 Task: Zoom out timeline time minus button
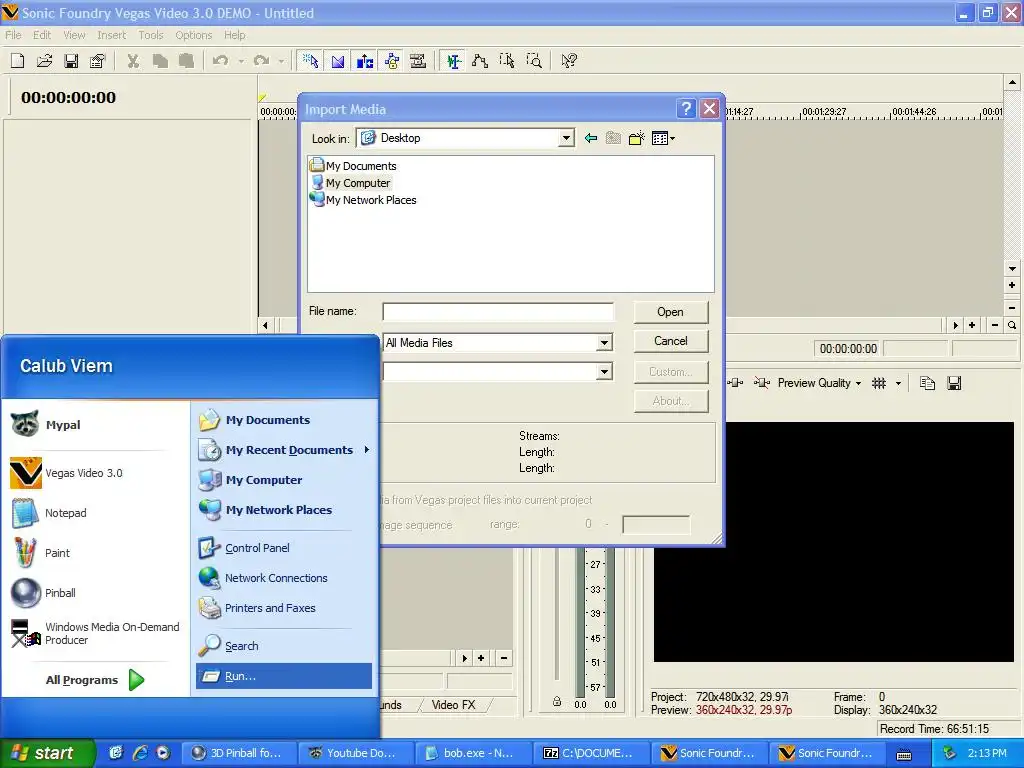(995, 325)
